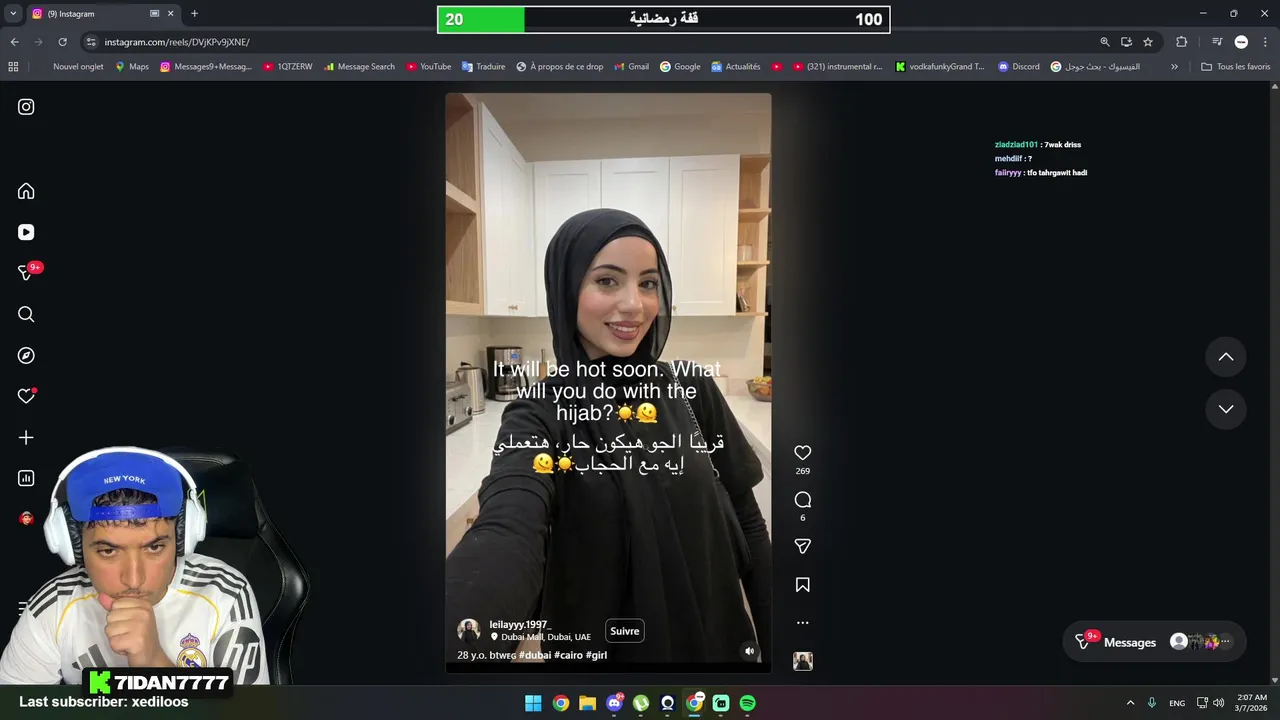Open #dubai hashtag in caption
This screenshot has height=720, width=1280.
[535, 655]
